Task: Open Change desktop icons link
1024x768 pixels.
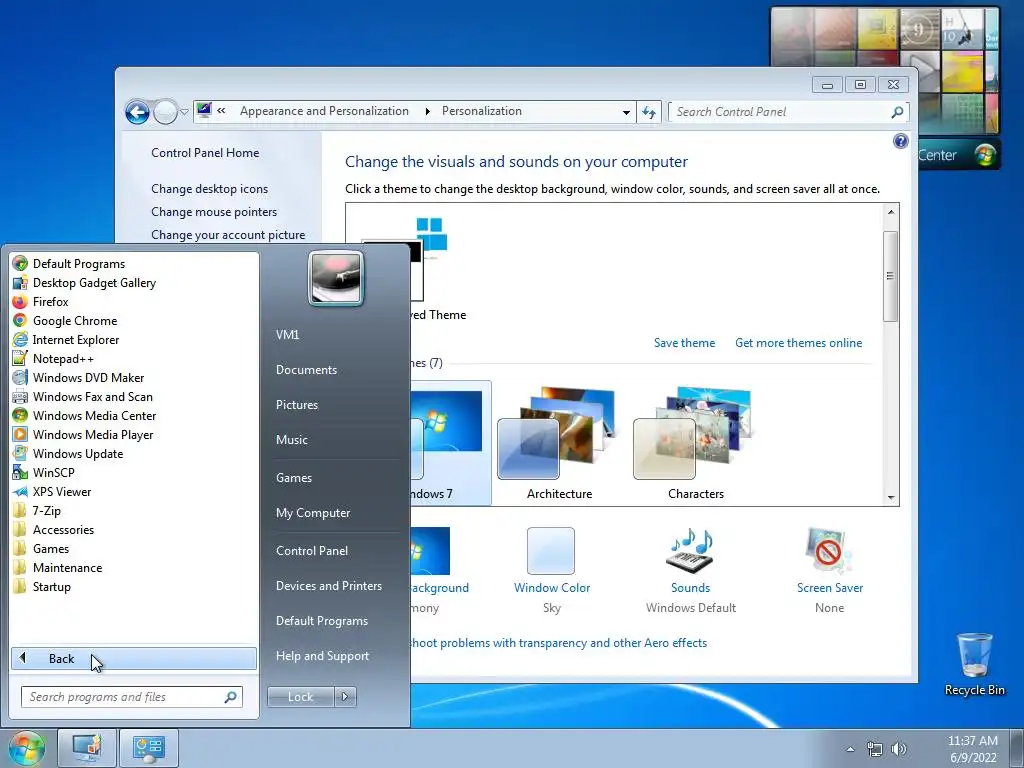Action: click(210, 189)
